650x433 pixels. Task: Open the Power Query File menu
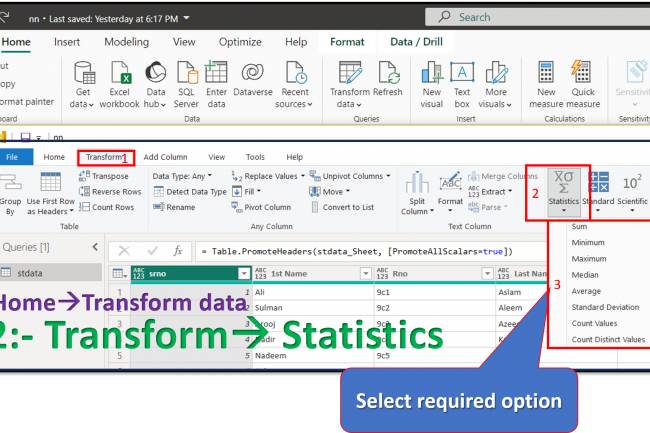pos(12,157)
